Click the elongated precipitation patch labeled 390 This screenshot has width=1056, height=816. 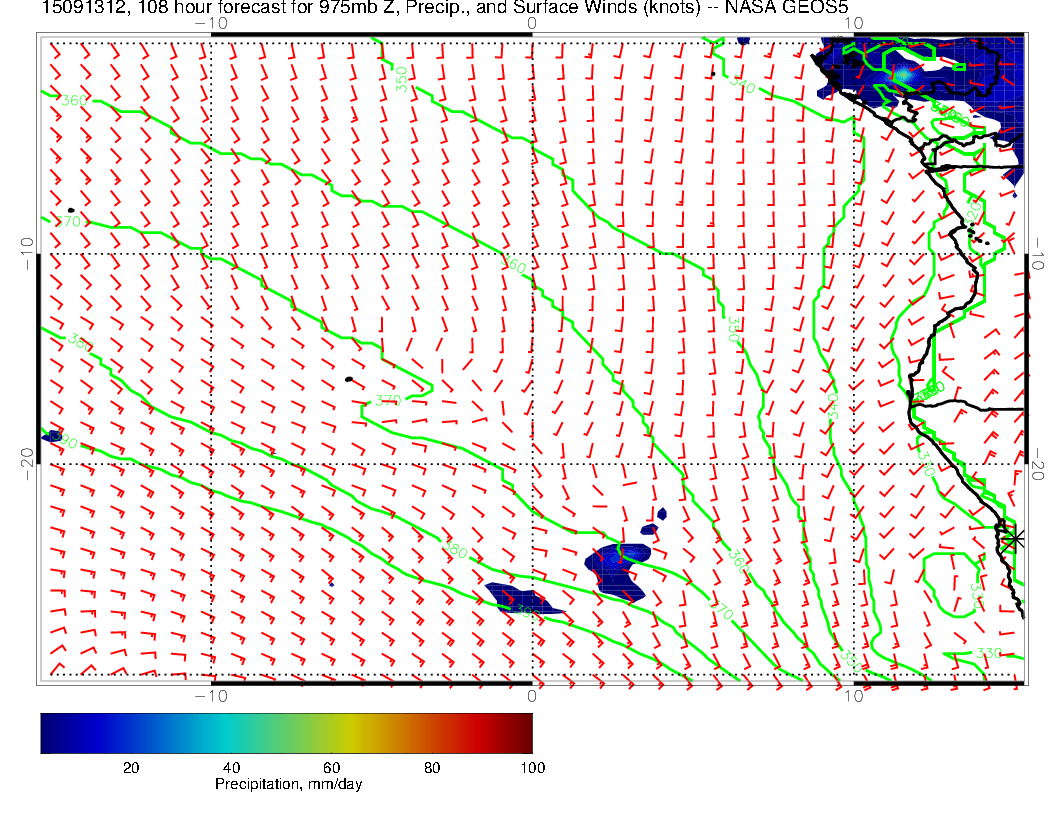pyautogui.click(x=521, y=601)
